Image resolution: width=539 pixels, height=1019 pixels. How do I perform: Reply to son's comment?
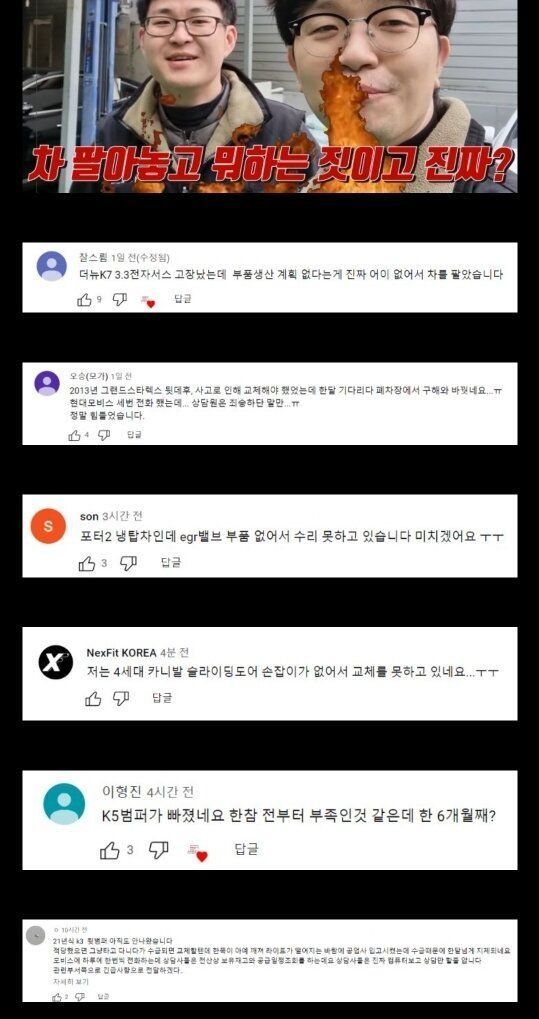click(x=170, y=562)
